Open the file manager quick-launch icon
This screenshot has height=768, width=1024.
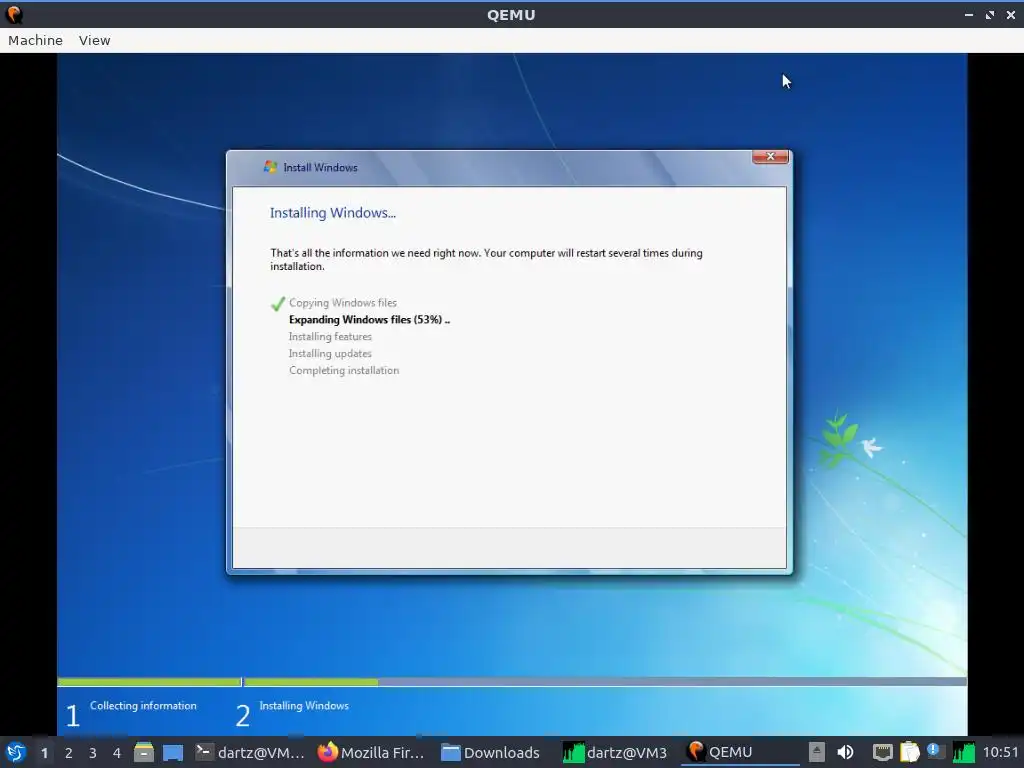(x=144, y=752)
